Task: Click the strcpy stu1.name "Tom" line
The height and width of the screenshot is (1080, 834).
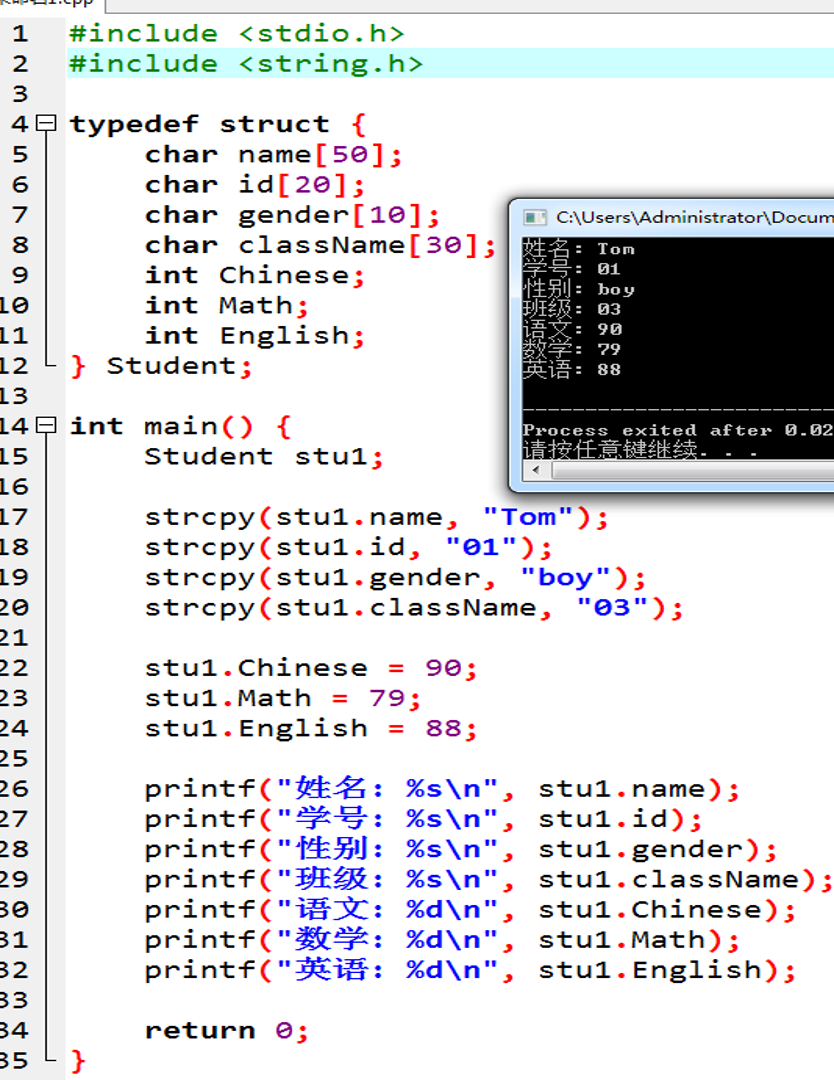Action: click(377, 517)
